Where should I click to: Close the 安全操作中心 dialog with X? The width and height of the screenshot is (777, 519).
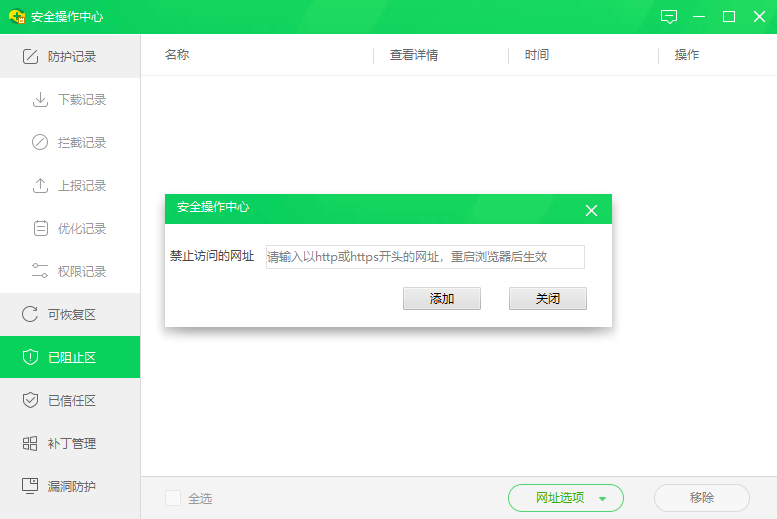point(591,210)
